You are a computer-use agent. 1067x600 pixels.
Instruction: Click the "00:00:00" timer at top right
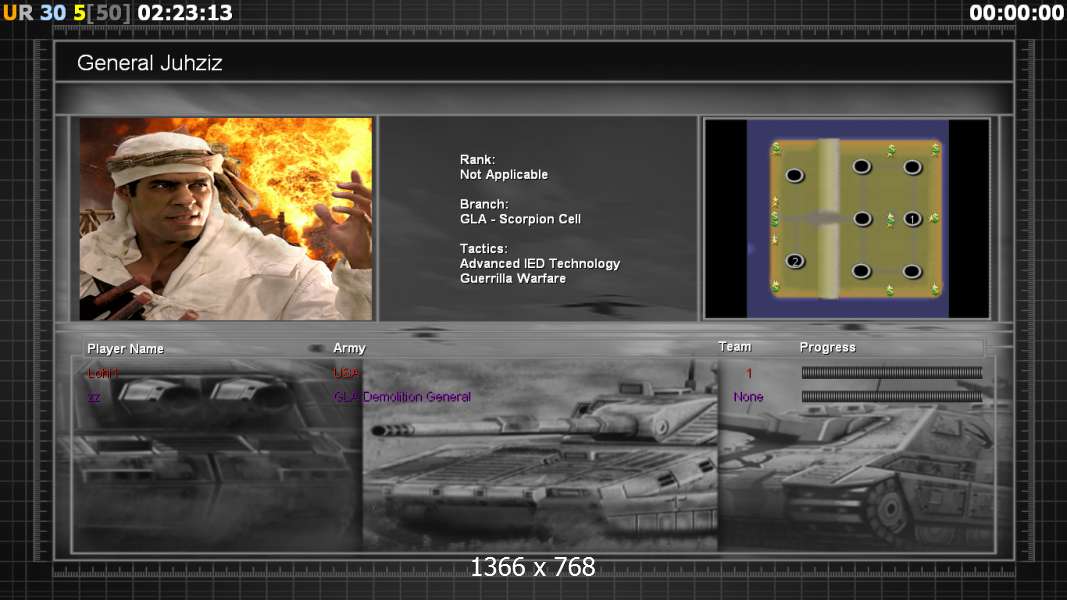(x=1017, y=12)
